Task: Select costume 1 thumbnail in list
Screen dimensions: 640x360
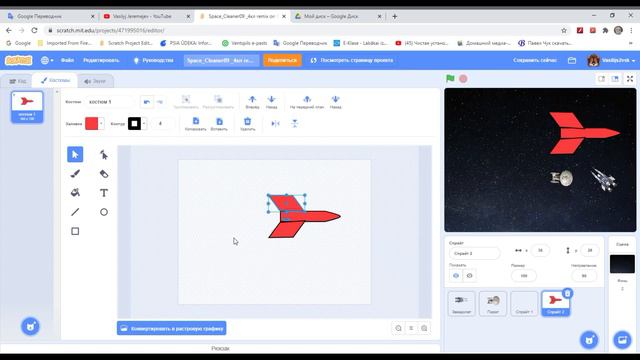Action: click(27, 107)
